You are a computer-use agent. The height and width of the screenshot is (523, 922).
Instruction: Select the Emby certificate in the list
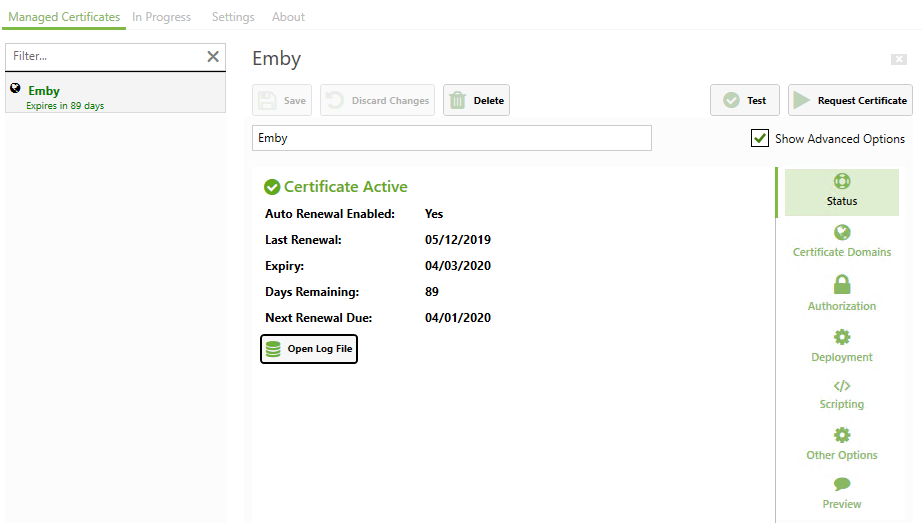point(115,92)
